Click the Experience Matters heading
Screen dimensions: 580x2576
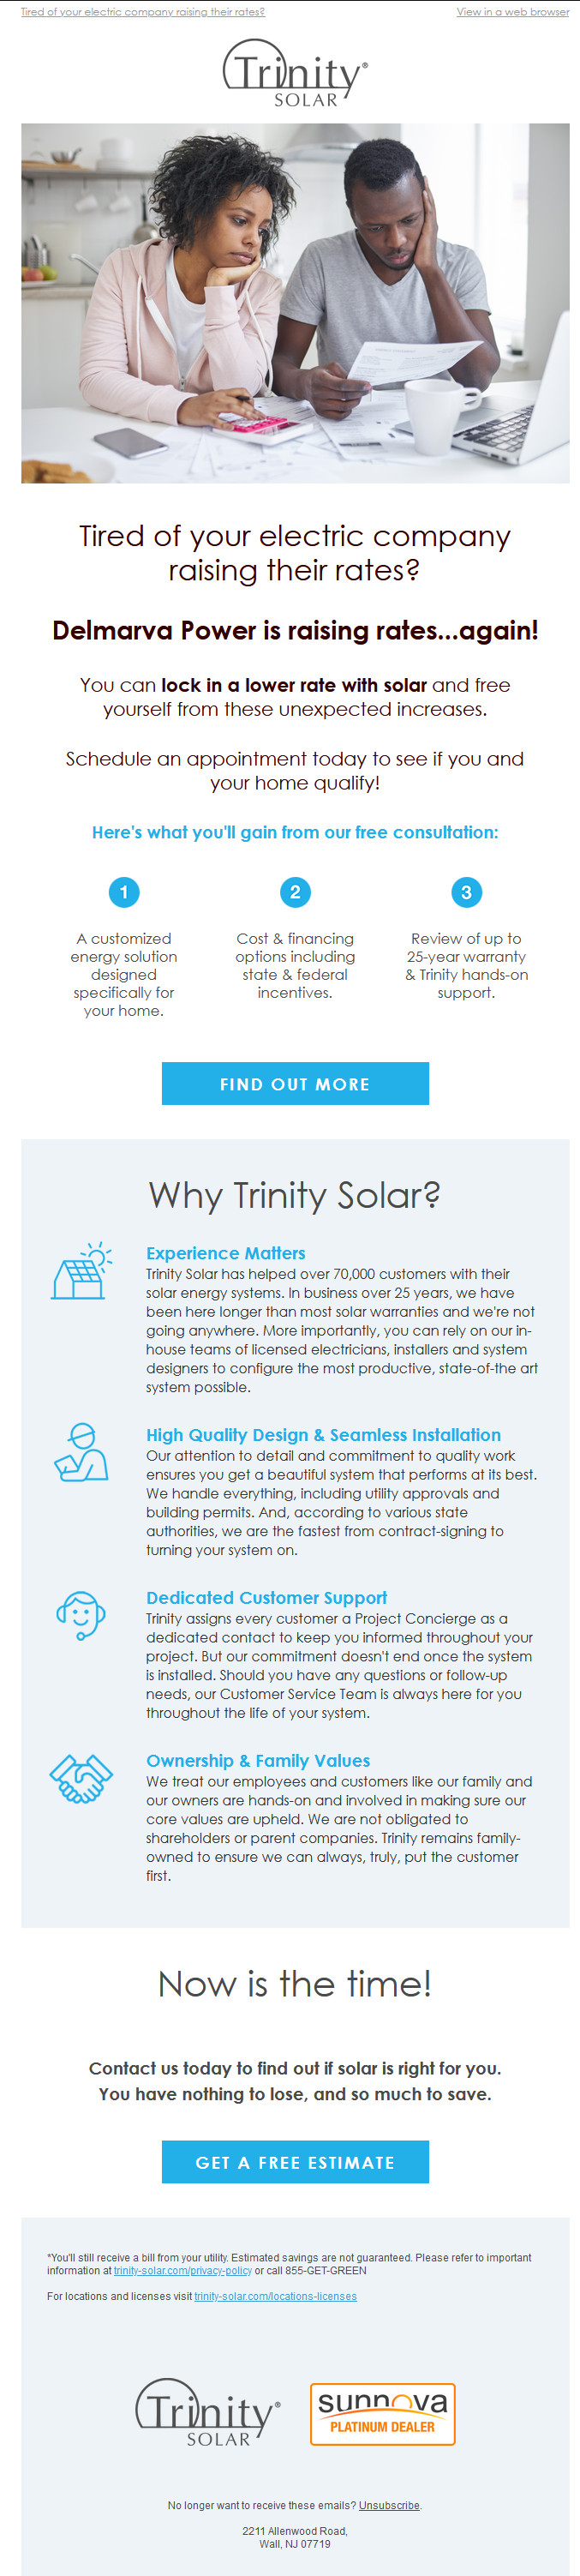(226, 1253)
